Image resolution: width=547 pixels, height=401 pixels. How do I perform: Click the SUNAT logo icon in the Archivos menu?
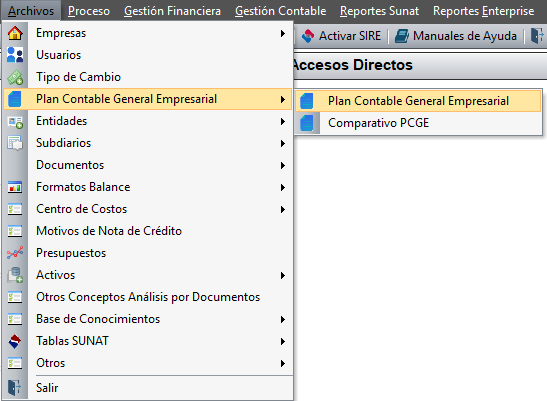click(15, 341)
